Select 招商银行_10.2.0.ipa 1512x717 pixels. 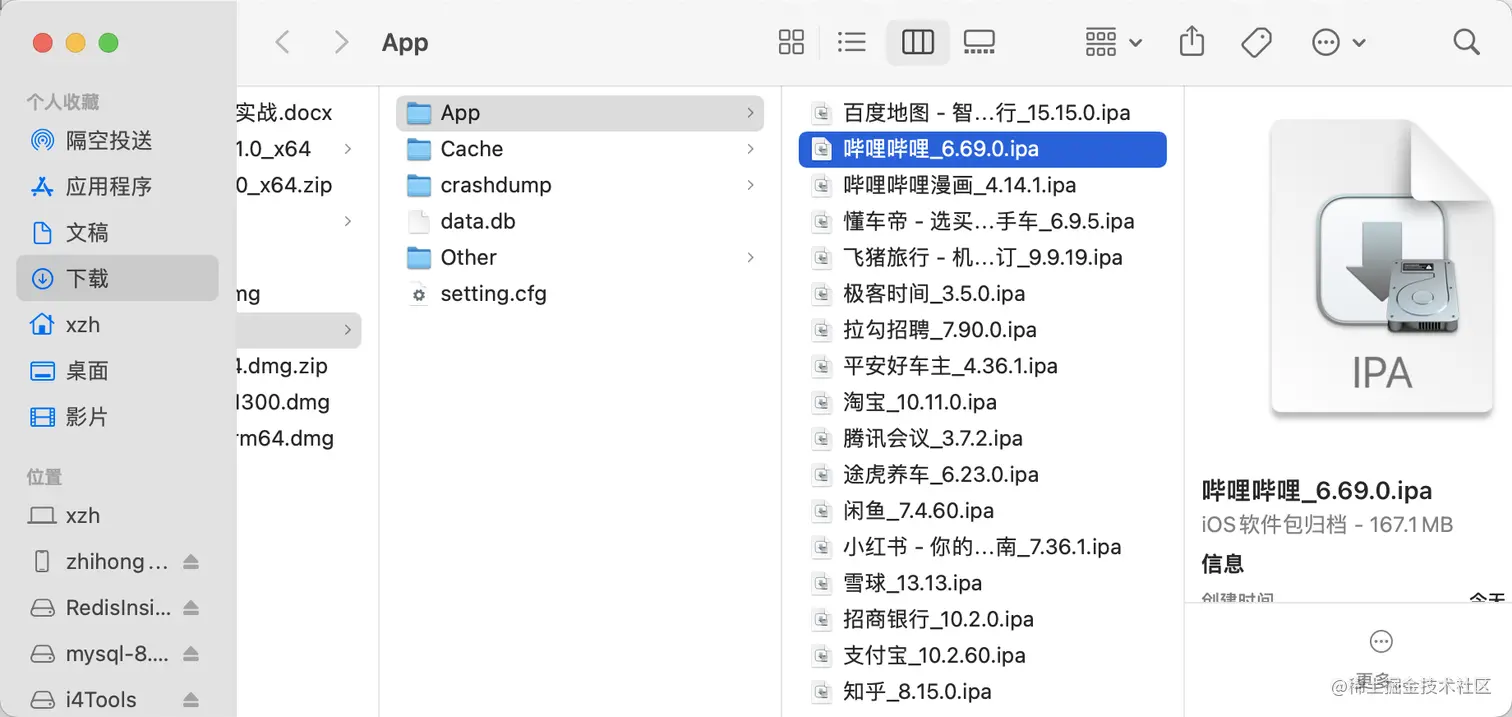983,619
